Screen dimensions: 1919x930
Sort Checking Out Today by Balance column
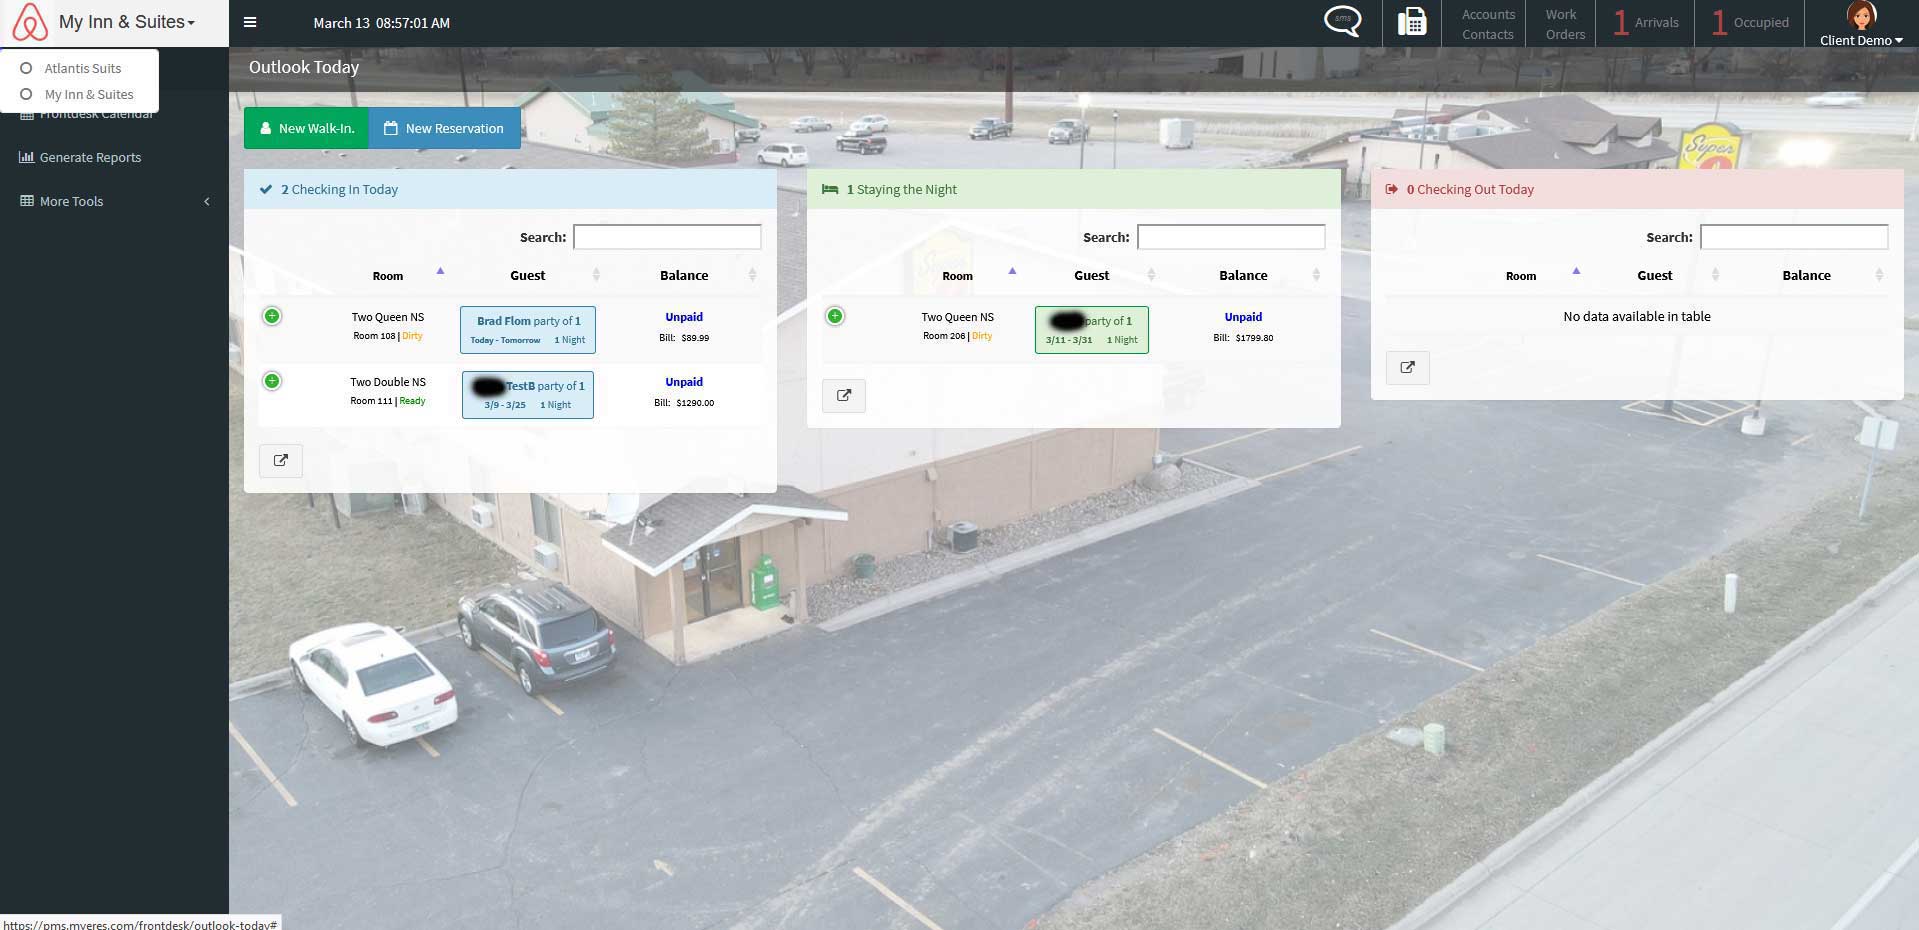click(x=1806, y=275)
